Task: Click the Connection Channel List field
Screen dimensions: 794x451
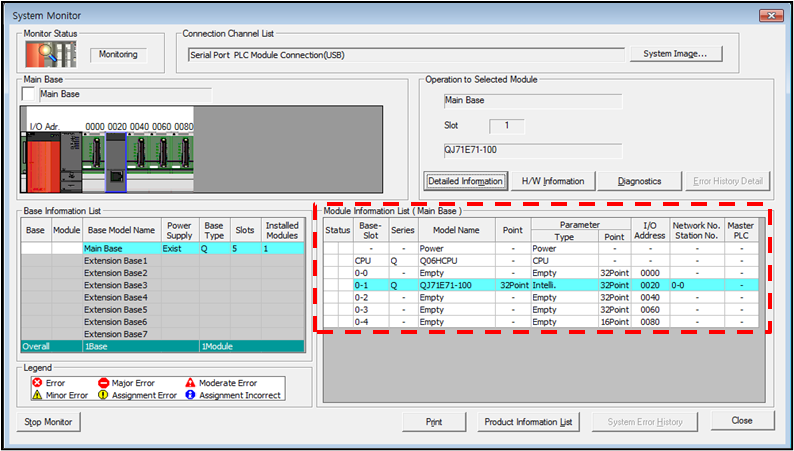Action: click(406, 55)
